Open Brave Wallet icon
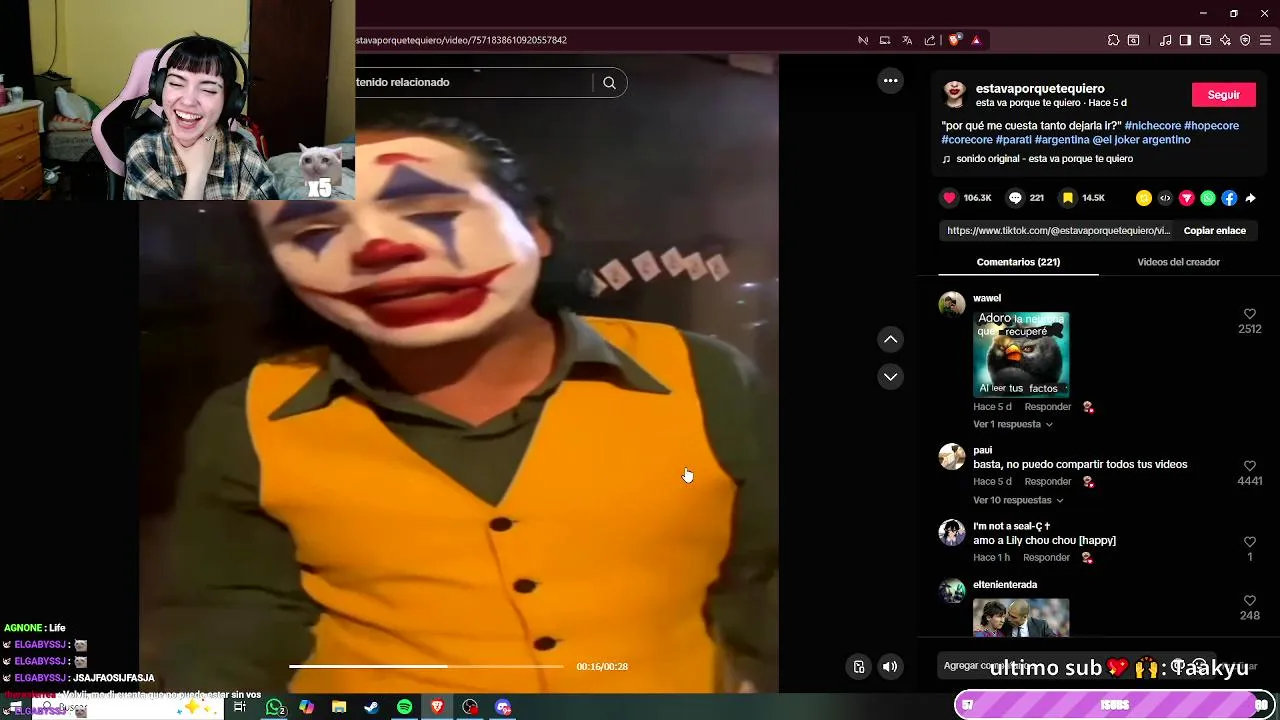 click(x=1205, y=40)
